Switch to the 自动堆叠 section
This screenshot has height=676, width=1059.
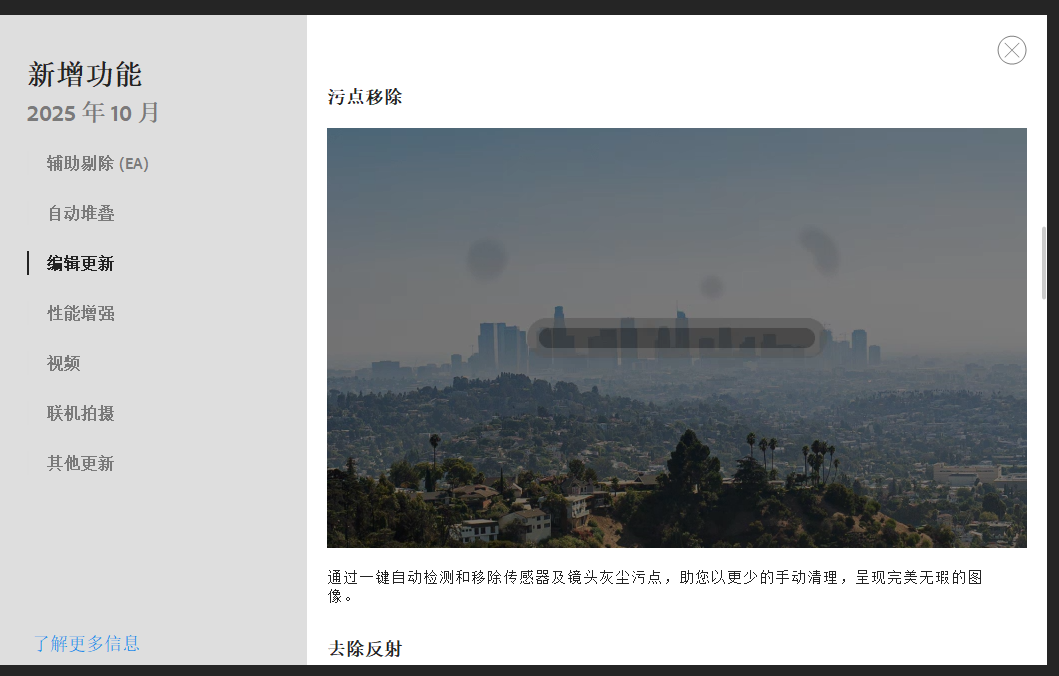pyautogui.click(x=80, y=214)
